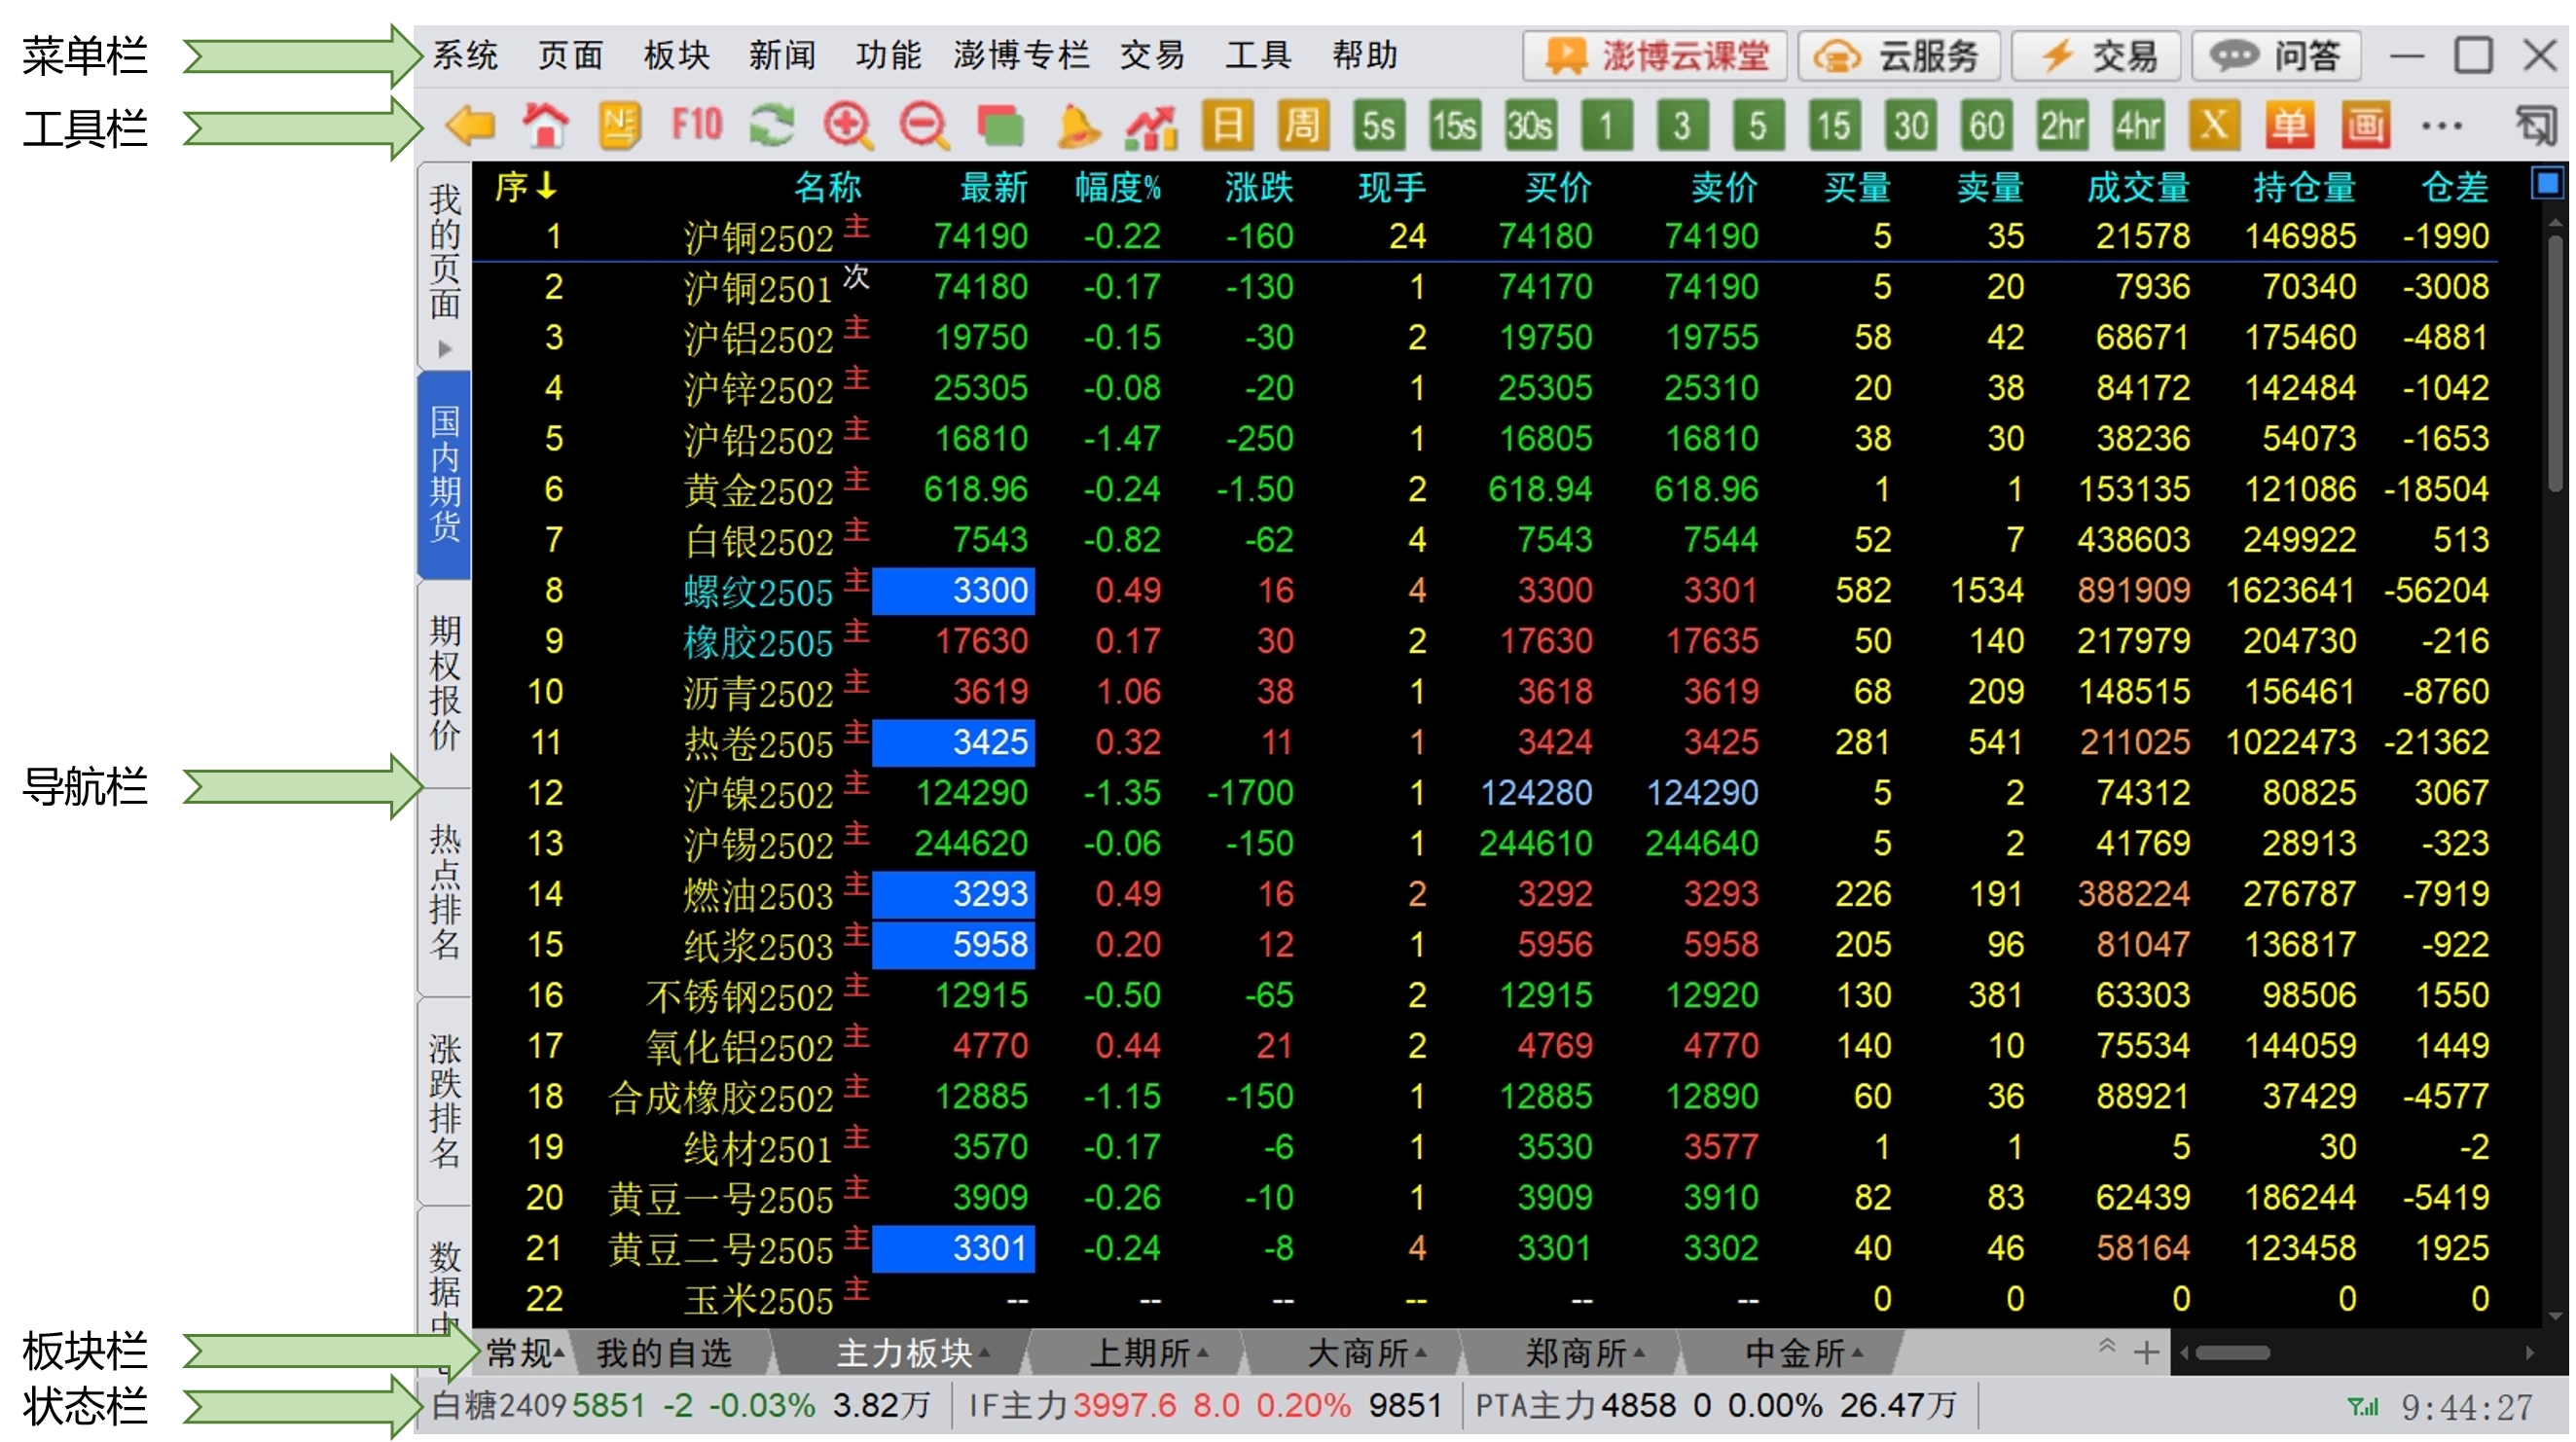
Task: Add a new board with plus button
Action: coord(2146,1354)
